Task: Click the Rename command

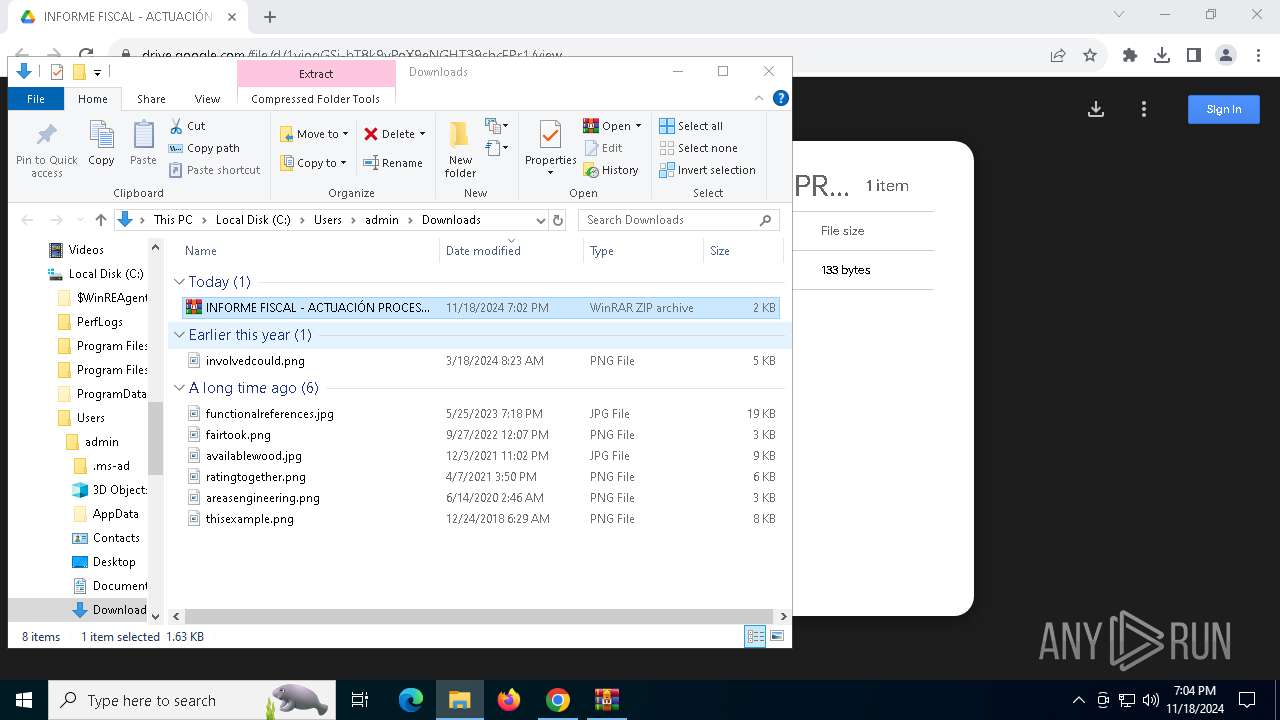Action: click(x=393, y=163)
